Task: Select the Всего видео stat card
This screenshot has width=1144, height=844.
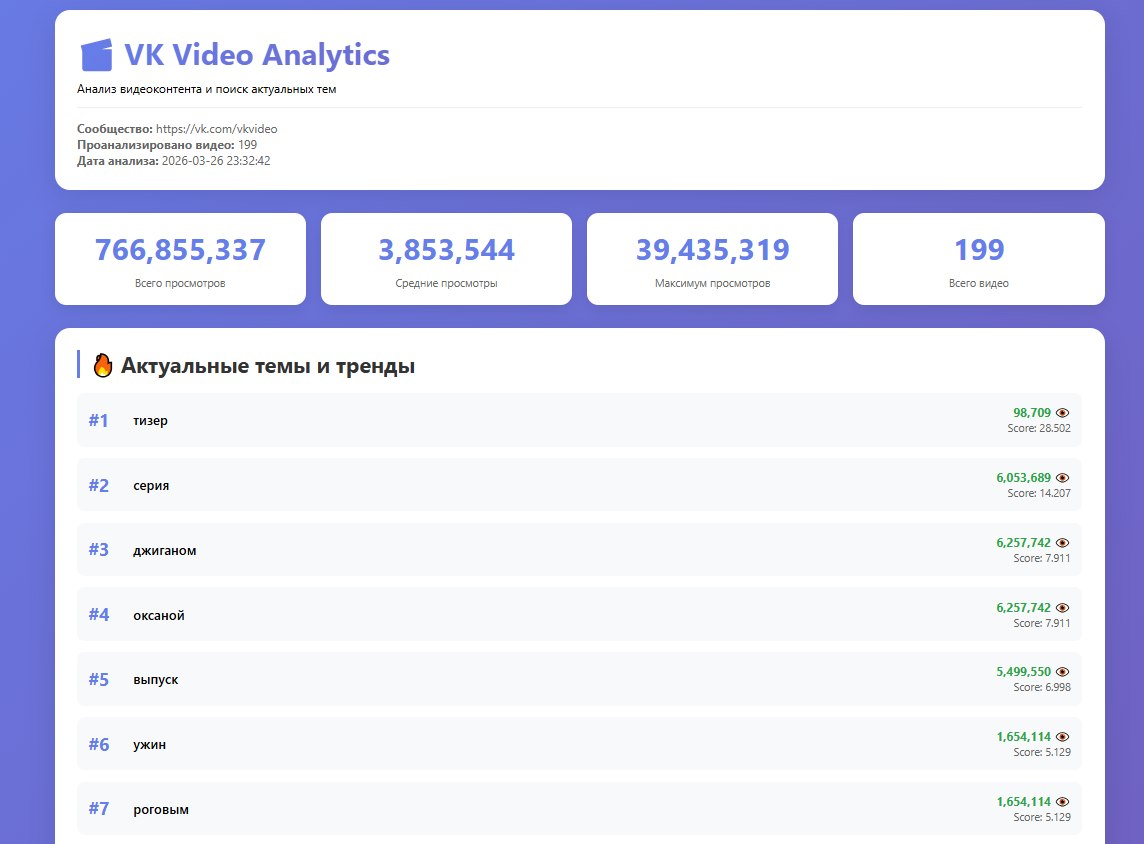Action: (978, 259)
